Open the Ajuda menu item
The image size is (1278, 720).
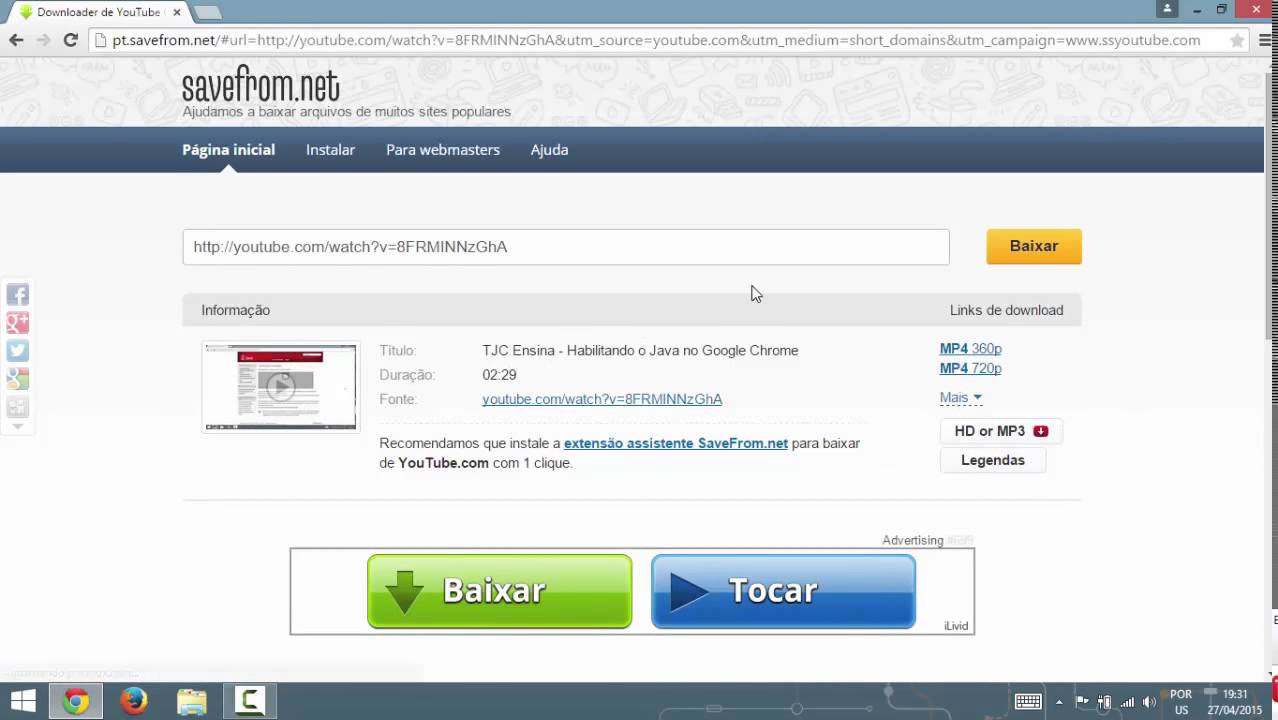(549, 149)
